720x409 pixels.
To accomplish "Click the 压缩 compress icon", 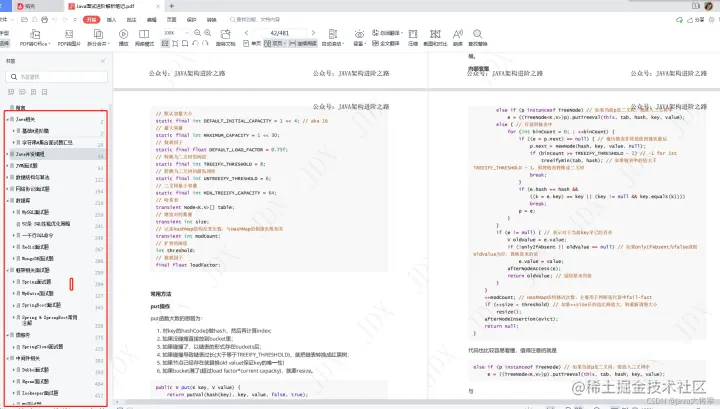I will tap(413, 34).
